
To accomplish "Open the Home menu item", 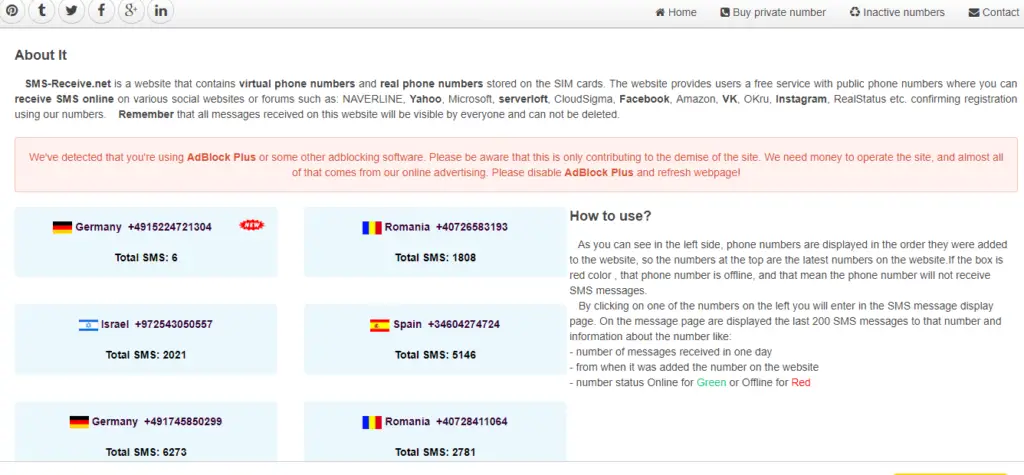I will (676, 12).
